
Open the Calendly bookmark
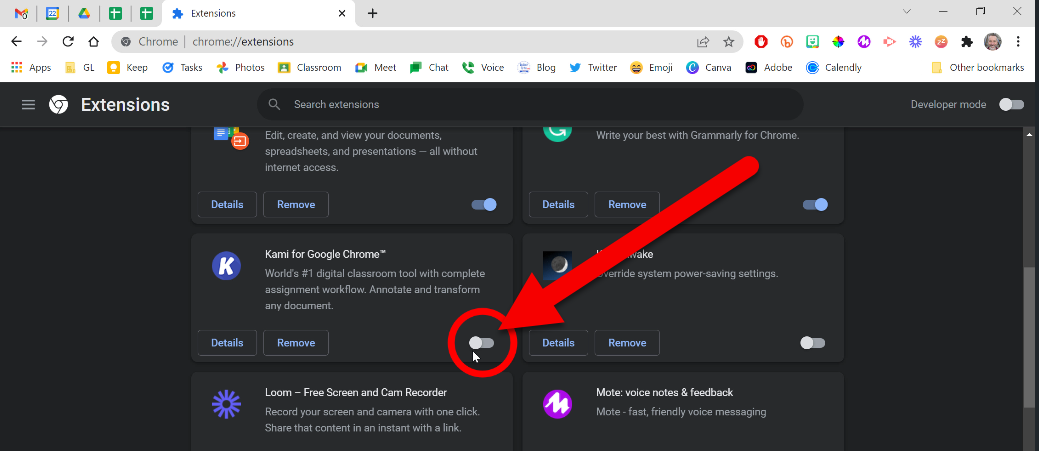click(x=834, y=68)
